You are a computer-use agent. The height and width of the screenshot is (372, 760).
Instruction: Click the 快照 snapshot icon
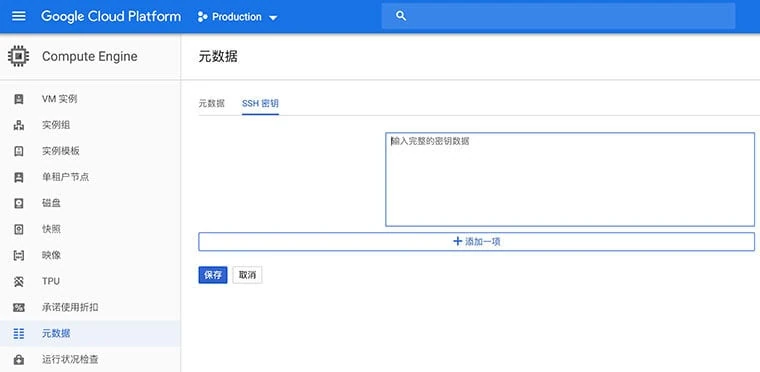(19, 229)
